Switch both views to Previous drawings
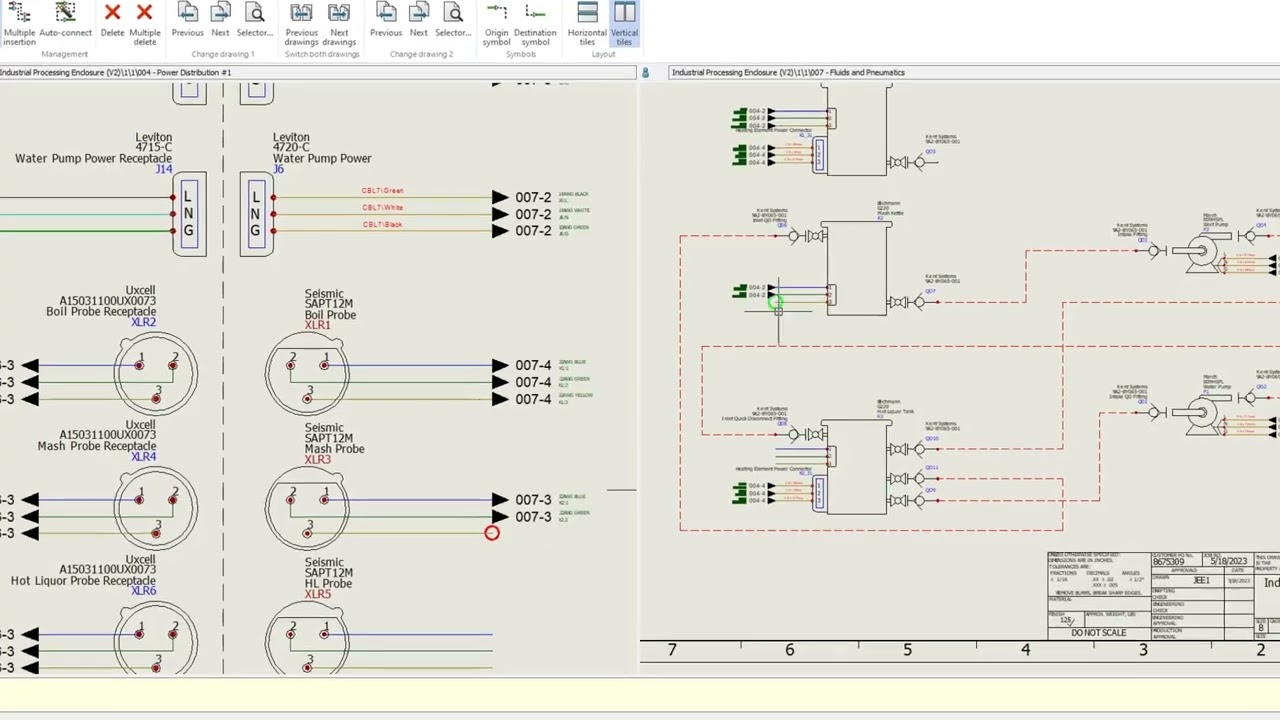 [x=301, y=22]
